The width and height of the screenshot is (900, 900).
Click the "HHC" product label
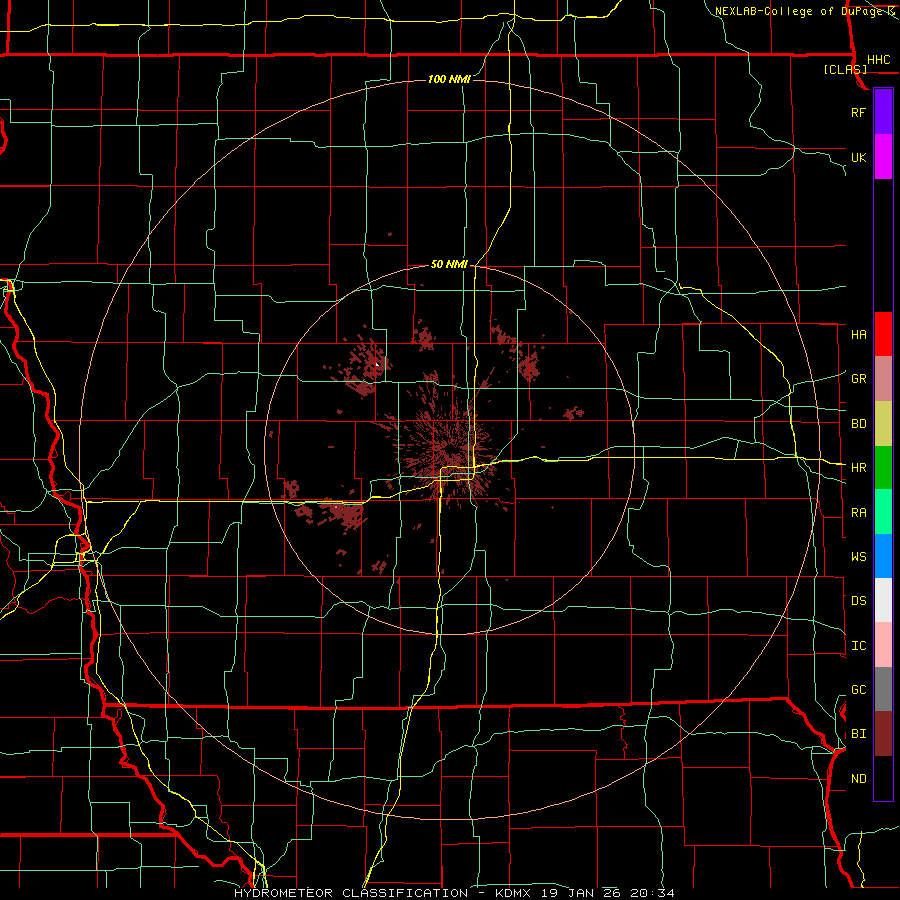879,60
